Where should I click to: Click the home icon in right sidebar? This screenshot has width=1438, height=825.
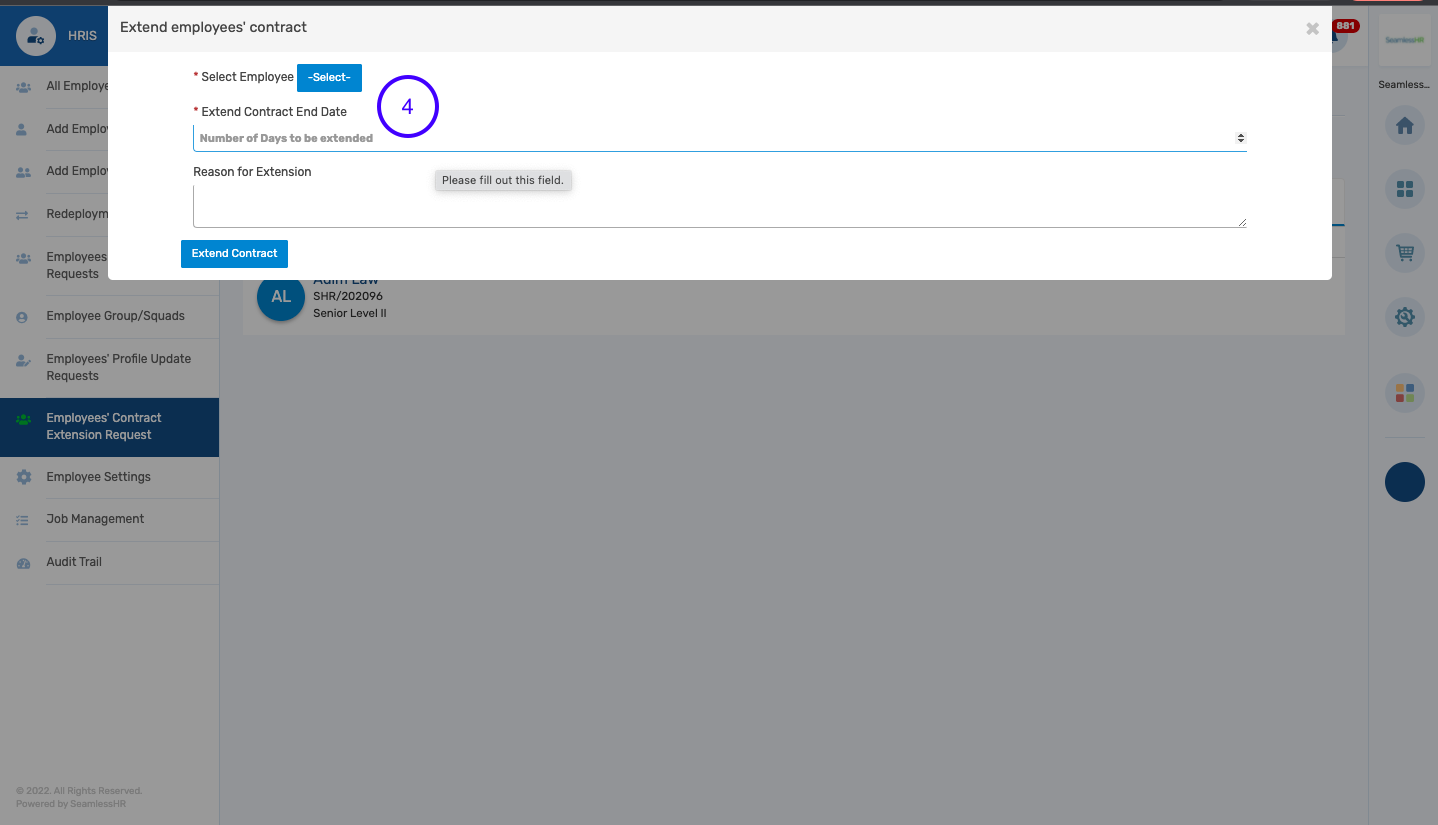1404,126
